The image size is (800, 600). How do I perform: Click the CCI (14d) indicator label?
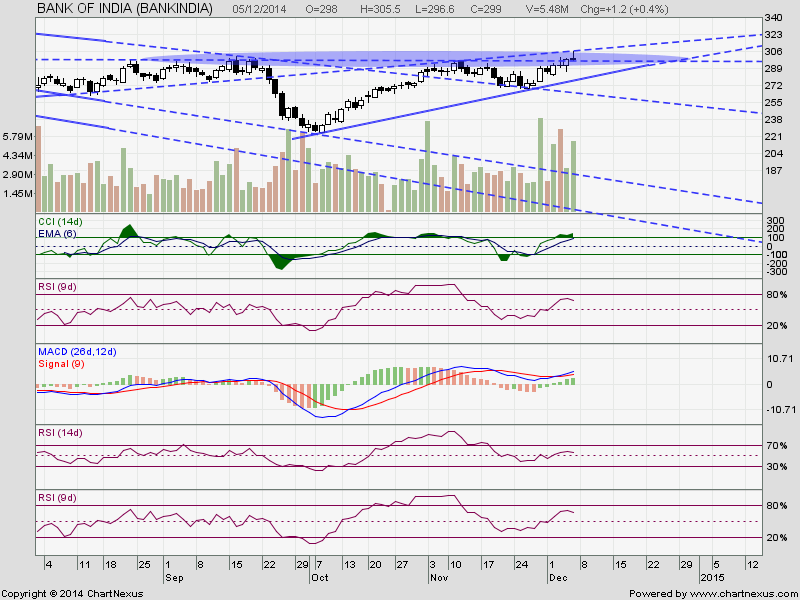(x=60, y=222)
